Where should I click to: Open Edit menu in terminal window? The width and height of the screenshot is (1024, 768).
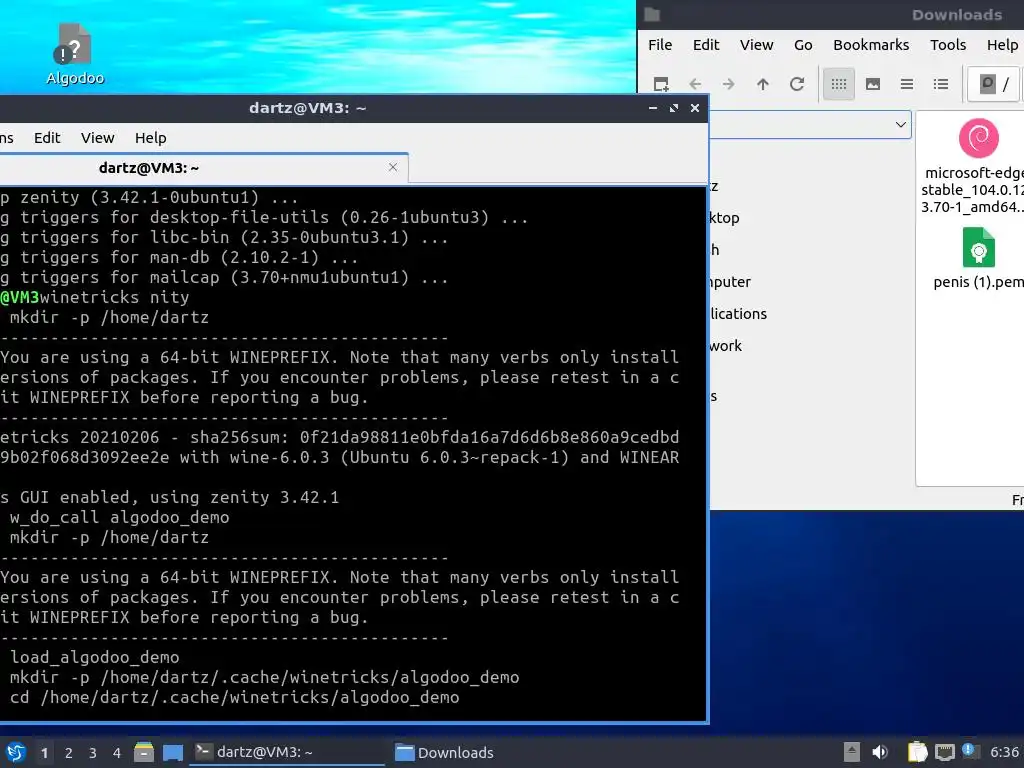coord(47,138)
